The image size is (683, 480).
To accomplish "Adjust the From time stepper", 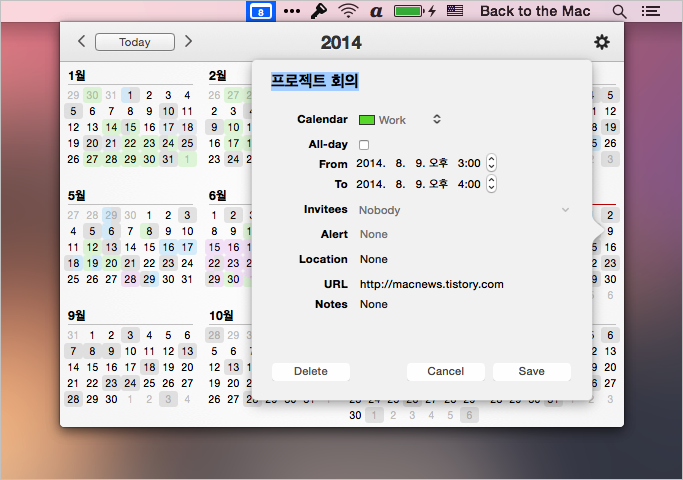I will (491, 163).
